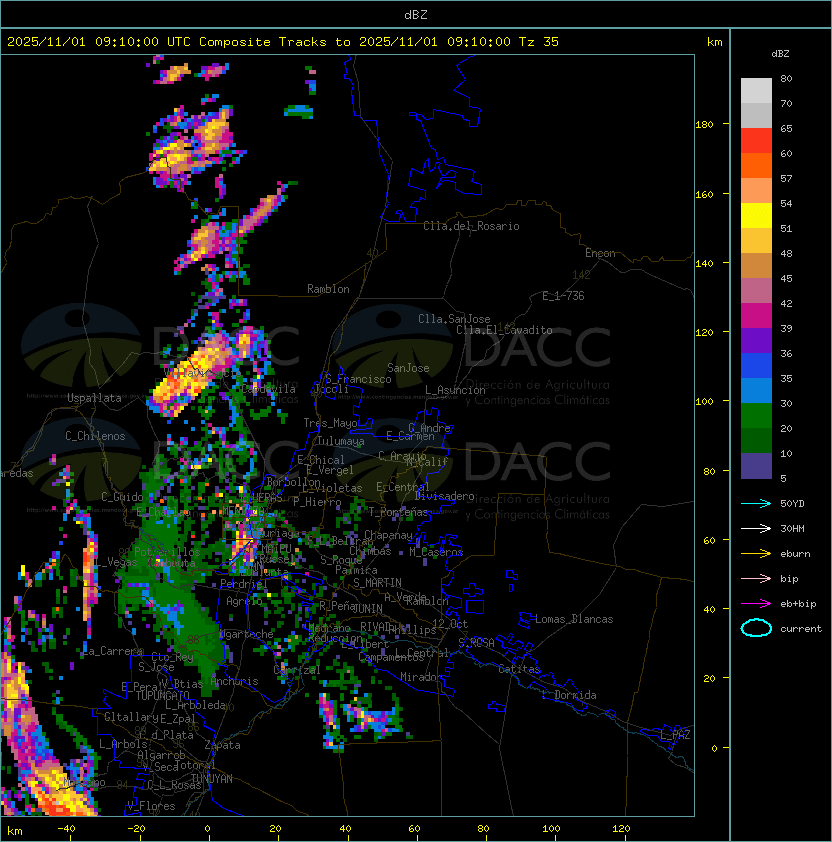The image size is (832, 842).
Task: Pick the red swatch below 65 dBZ
Action: 756,141
